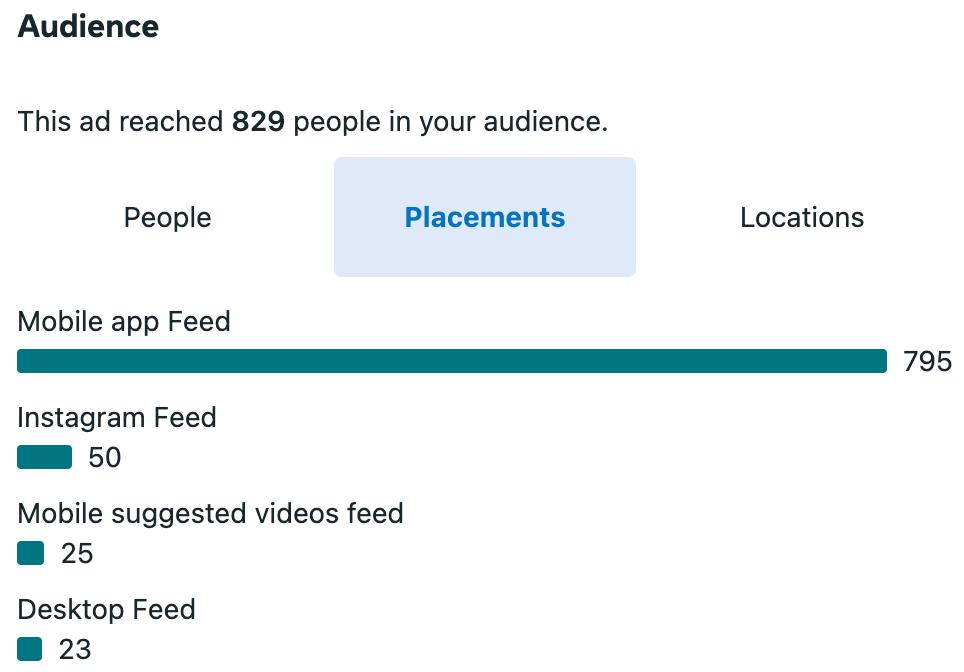Select the Instagram Feed teal bar
The image size is (964, 672).
45,457
